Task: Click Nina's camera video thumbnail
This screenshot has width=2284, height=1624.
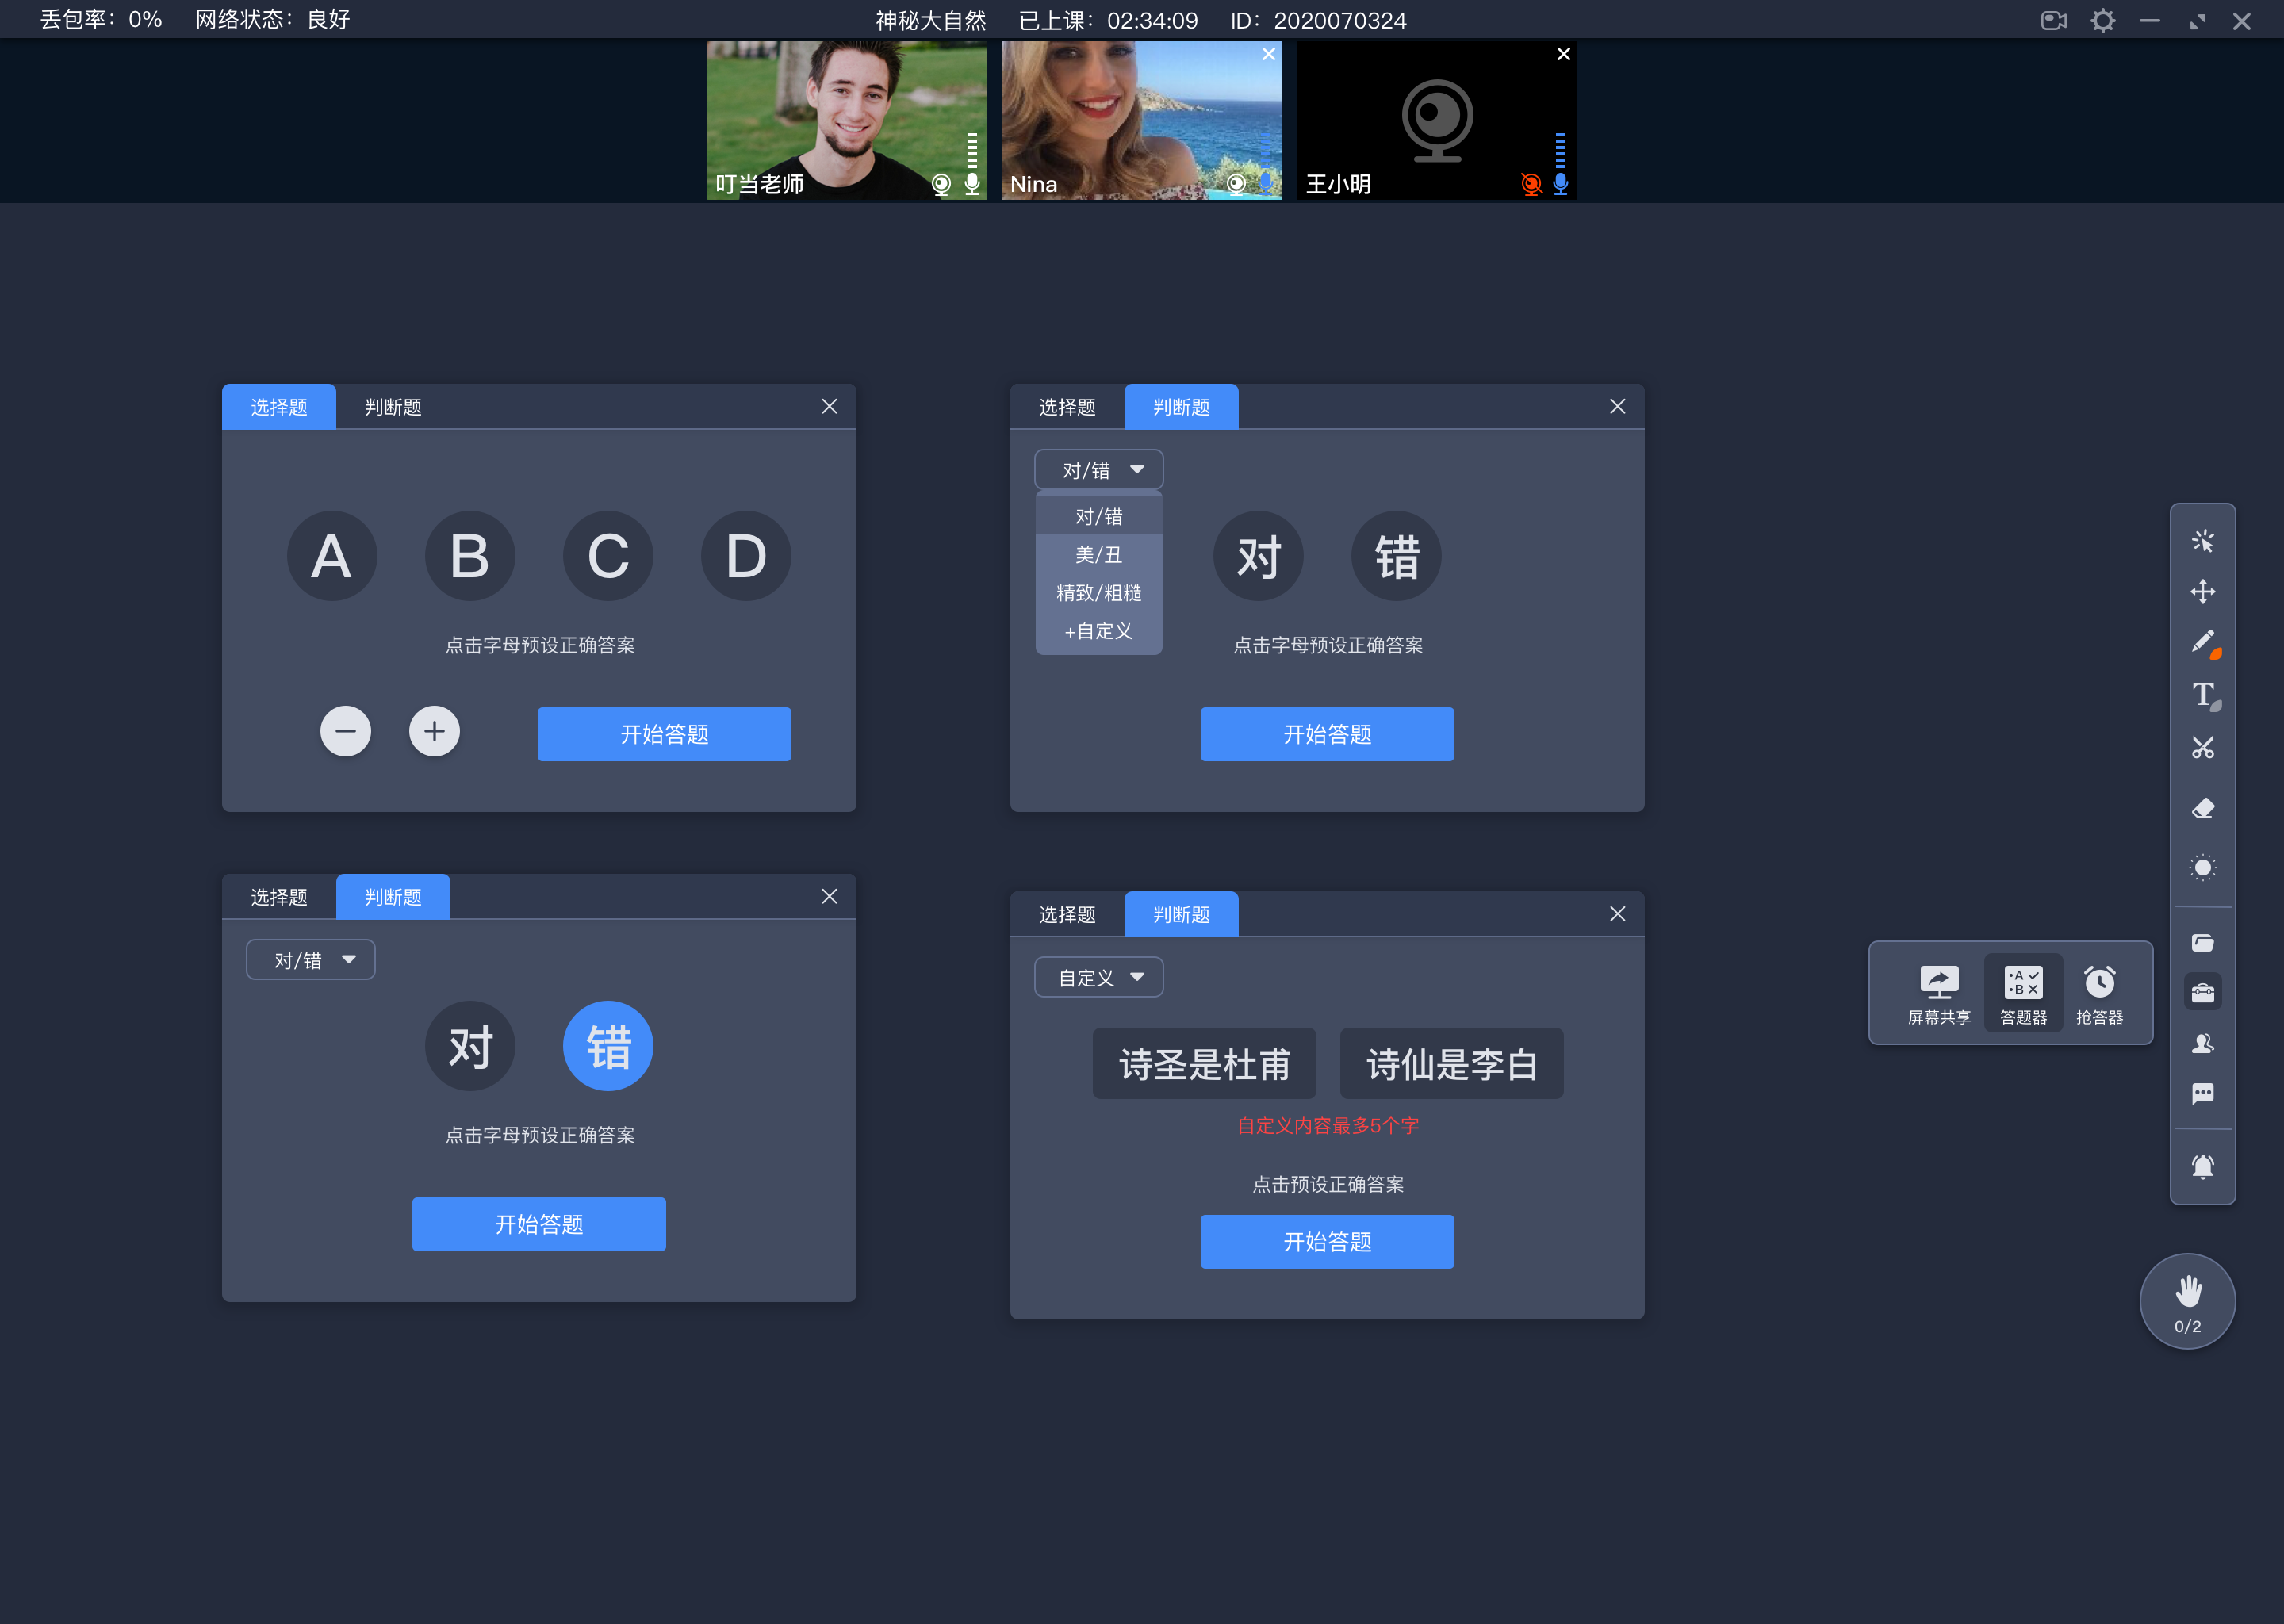Action: tap(1140, 121)
